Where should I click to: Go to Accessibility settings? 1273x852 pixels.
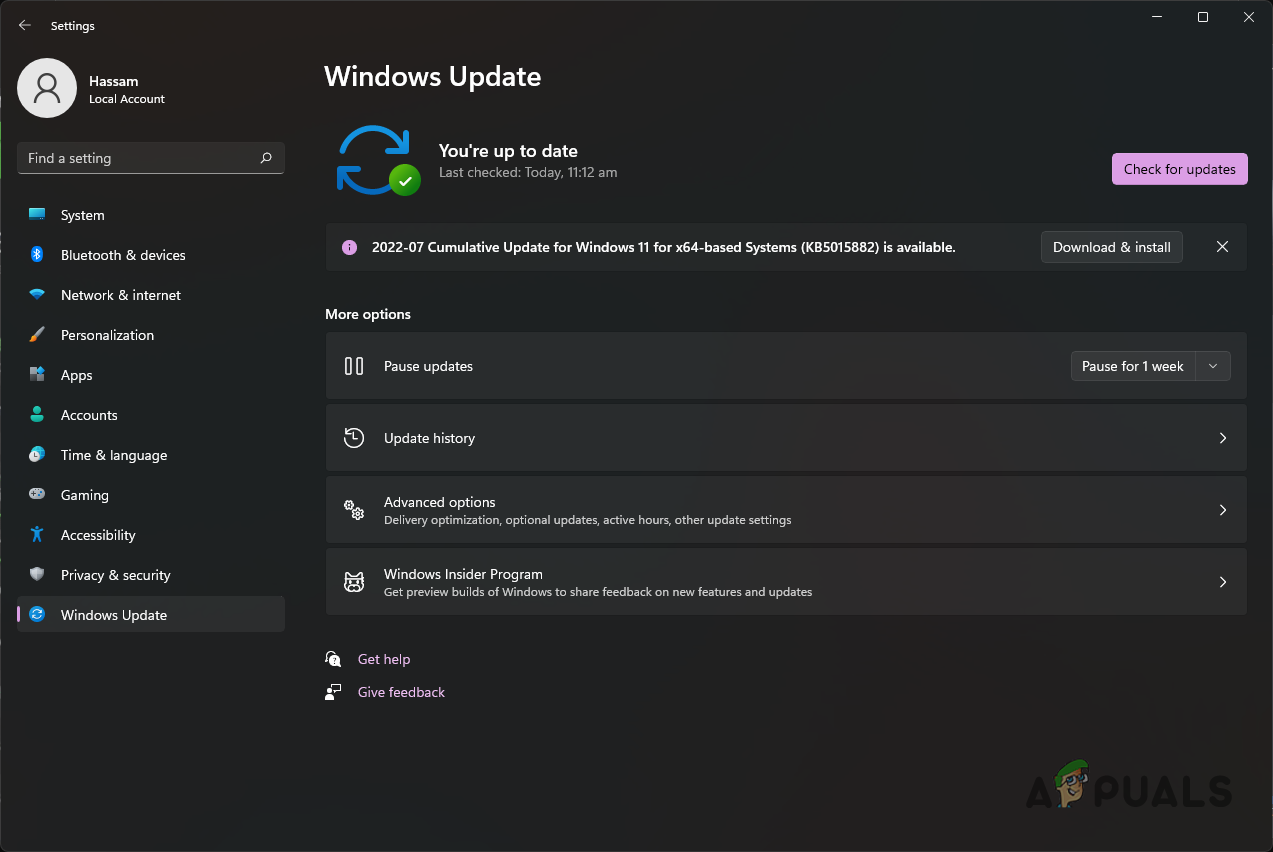[97, 534]
